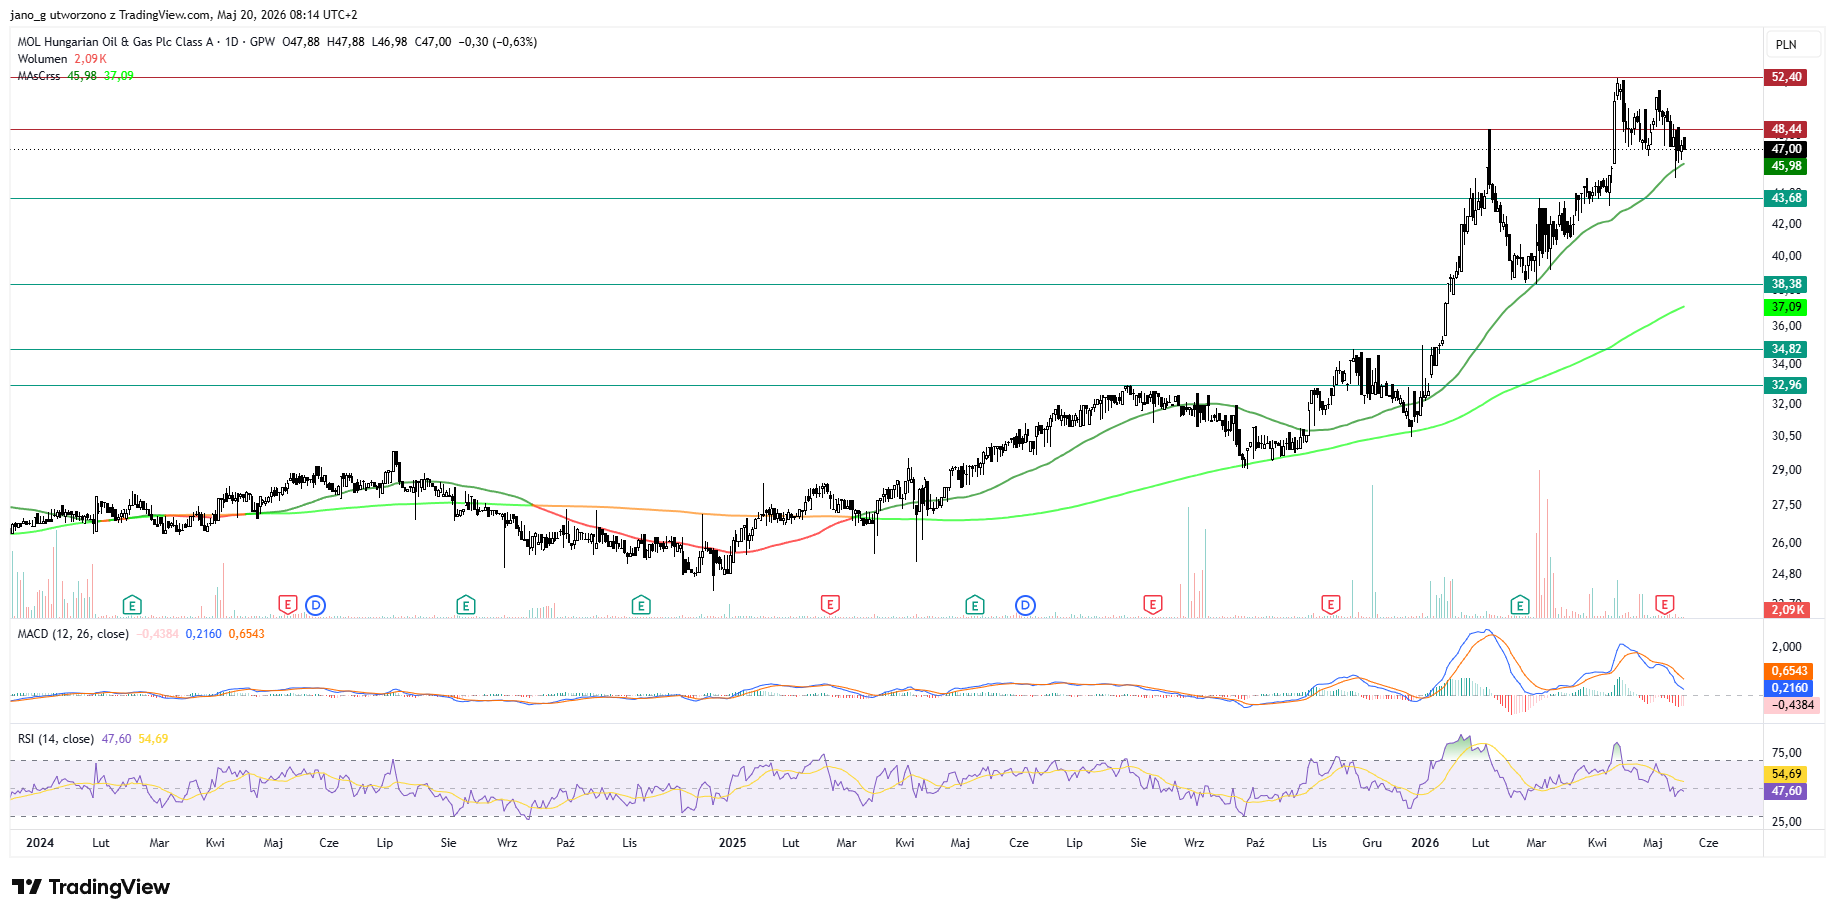The image size is (1835, 917).
Task: Click the green earnings marker above Lis 2024
Action: click(641, 605)
